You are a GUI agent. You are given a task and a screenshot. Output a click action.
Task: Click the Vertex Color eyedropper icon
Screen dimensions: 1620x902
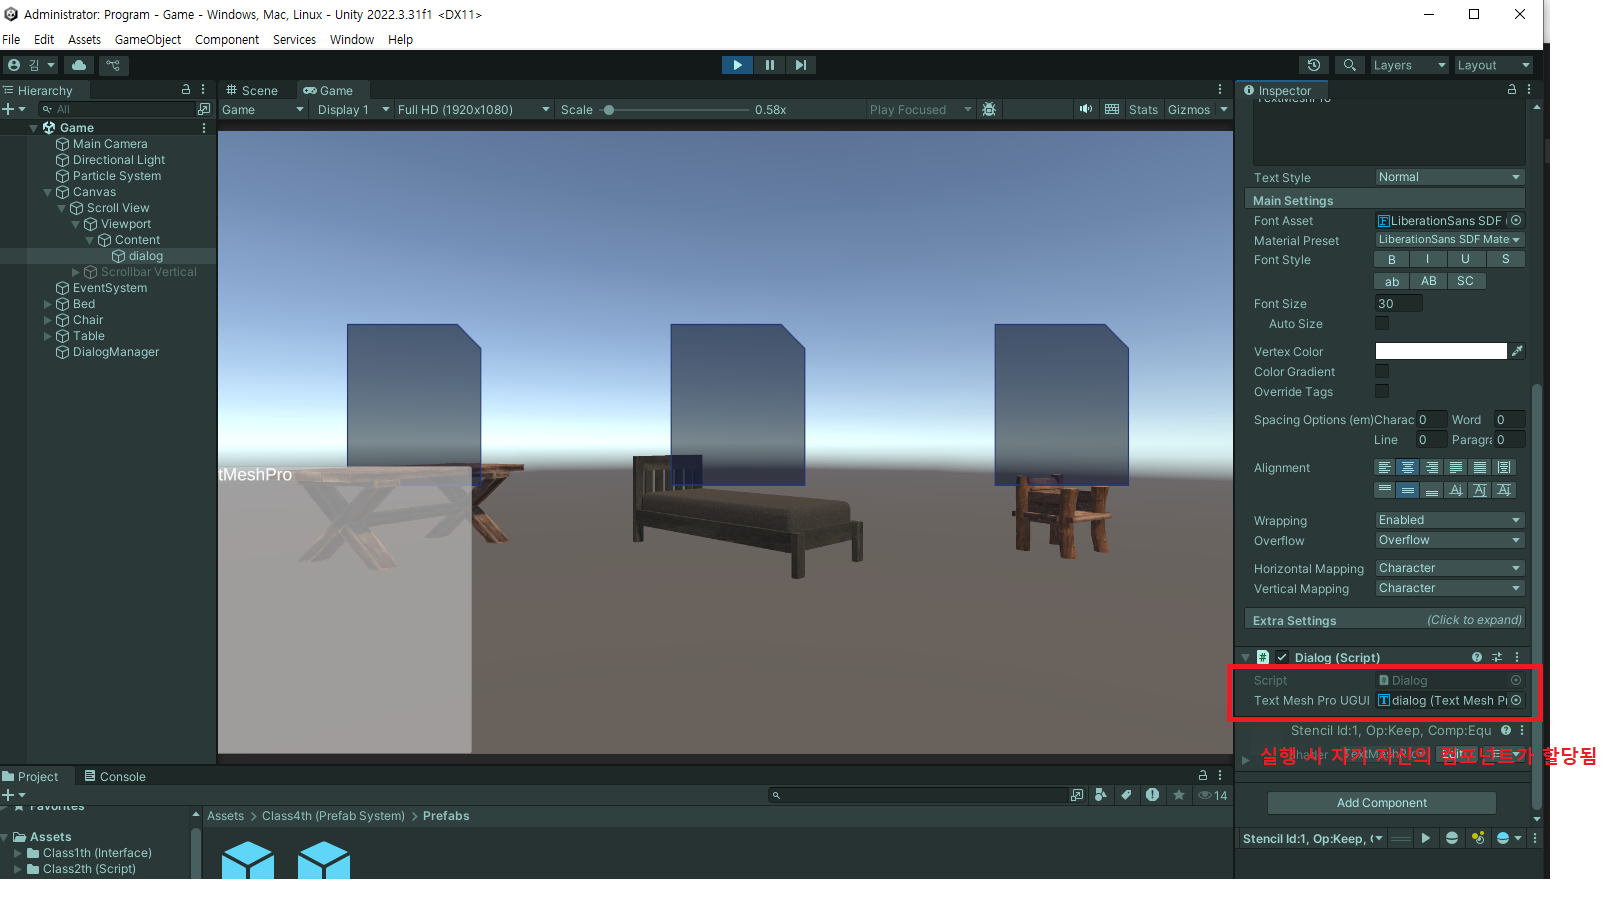pyautogui.click(x=1517, y=351)
